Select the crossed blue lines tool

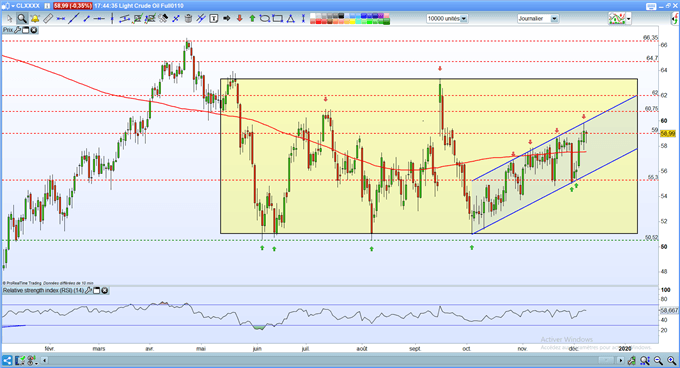coord(200,19)
